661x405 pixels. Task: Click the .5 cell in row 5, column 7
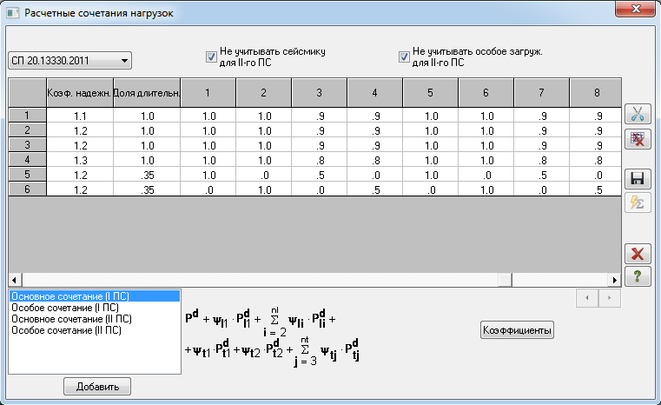pyautogui.click(x=541, y=175)
